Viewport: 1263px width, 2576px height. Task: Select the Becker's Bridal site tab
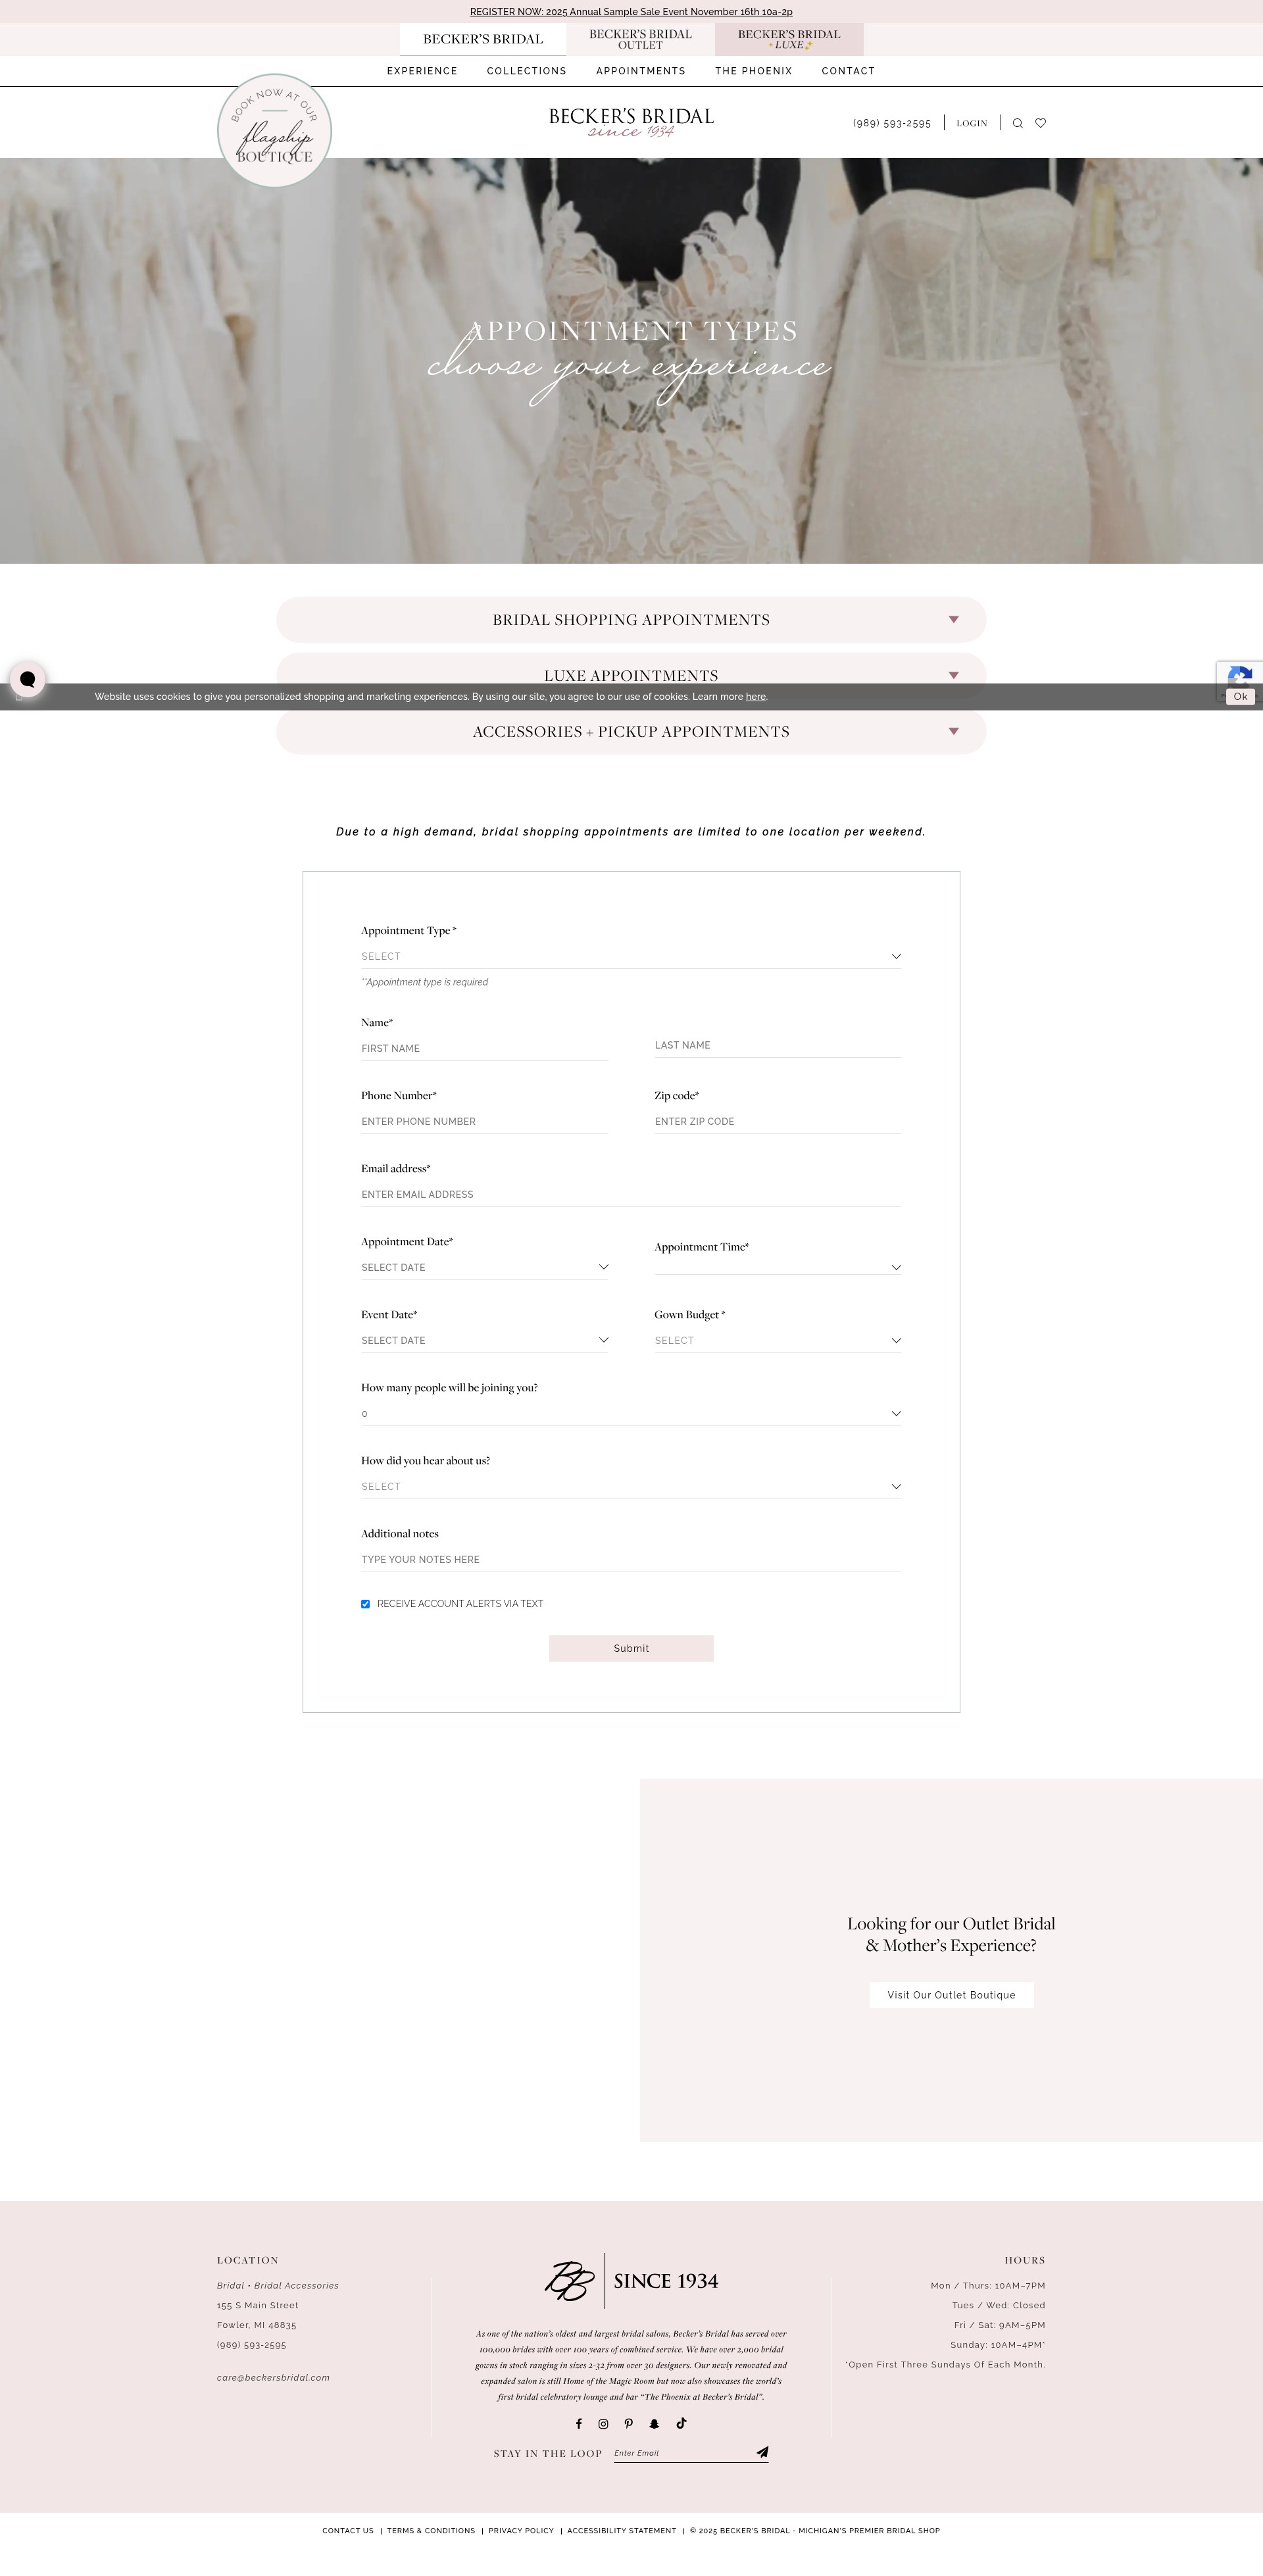pos(483,39)
